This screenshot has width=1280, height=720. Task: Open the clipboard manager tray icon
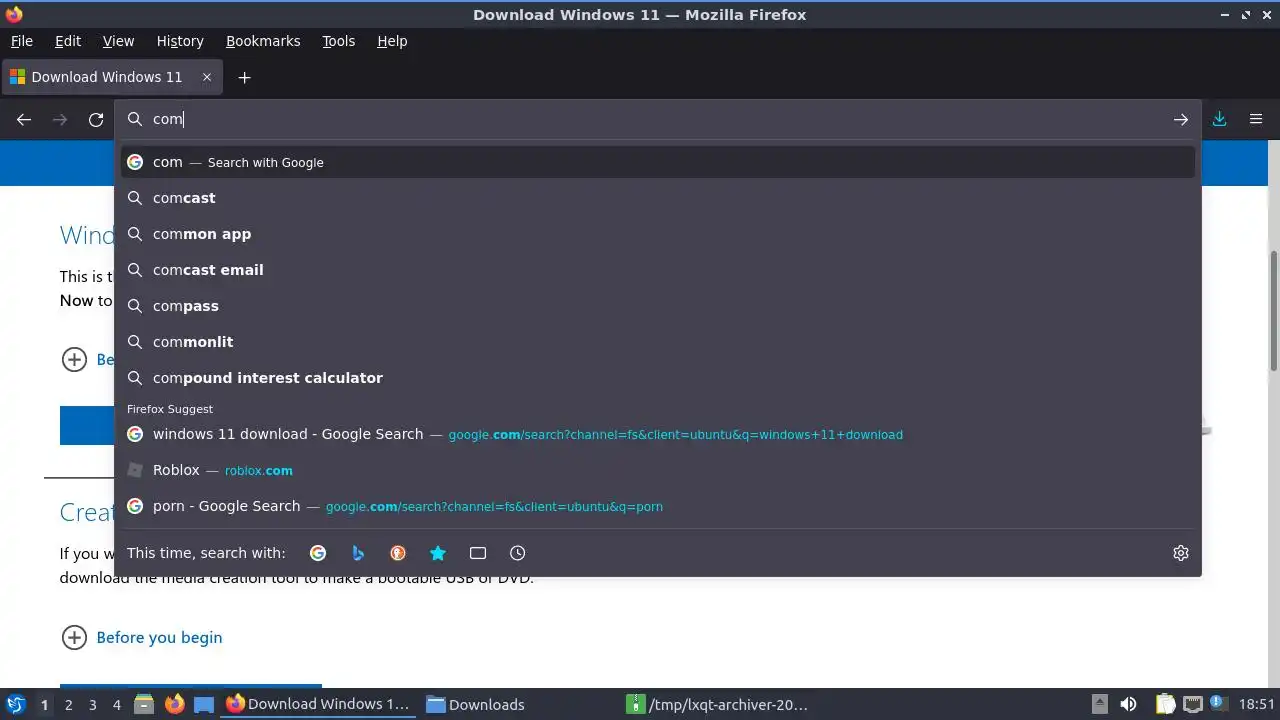(1165, 704)
